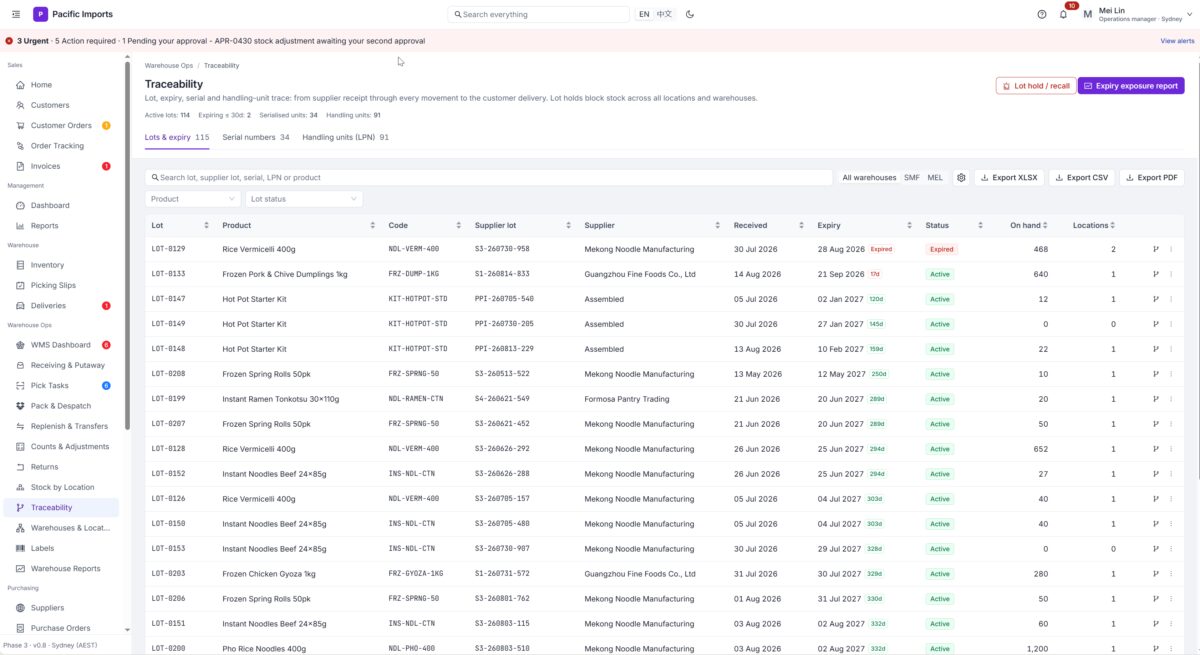Click the Pack & Despatch box icon
The height and width of the screenshot is (655, 1200).
(20, 406)
